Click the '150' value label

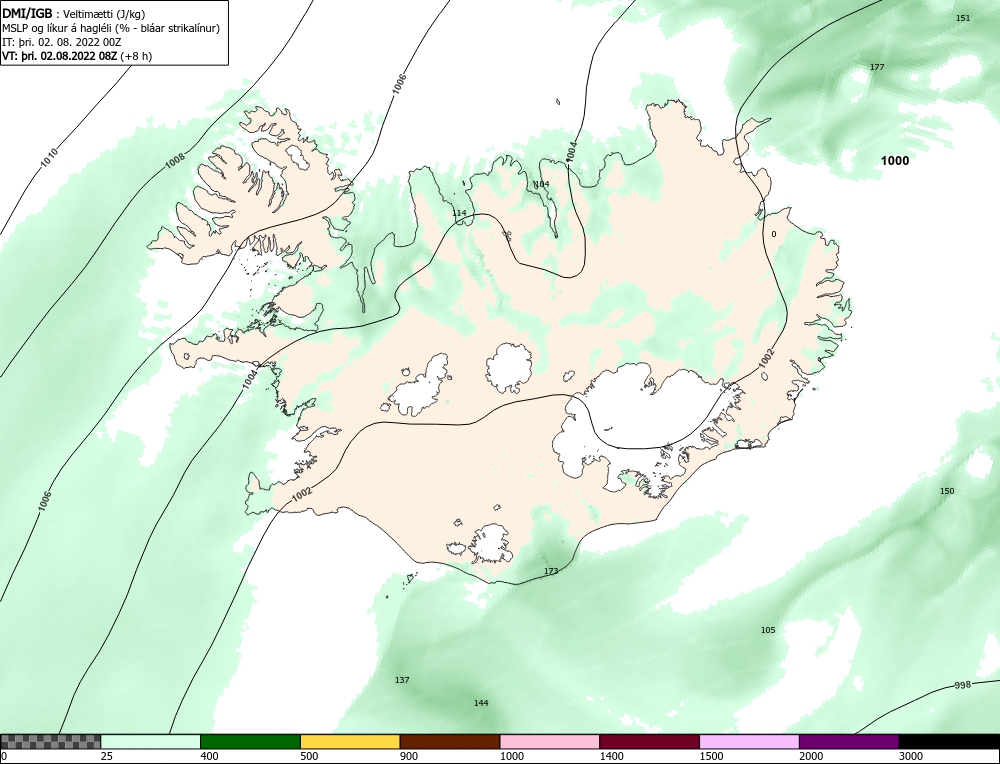pyautogui.click(x=947, y=491)
